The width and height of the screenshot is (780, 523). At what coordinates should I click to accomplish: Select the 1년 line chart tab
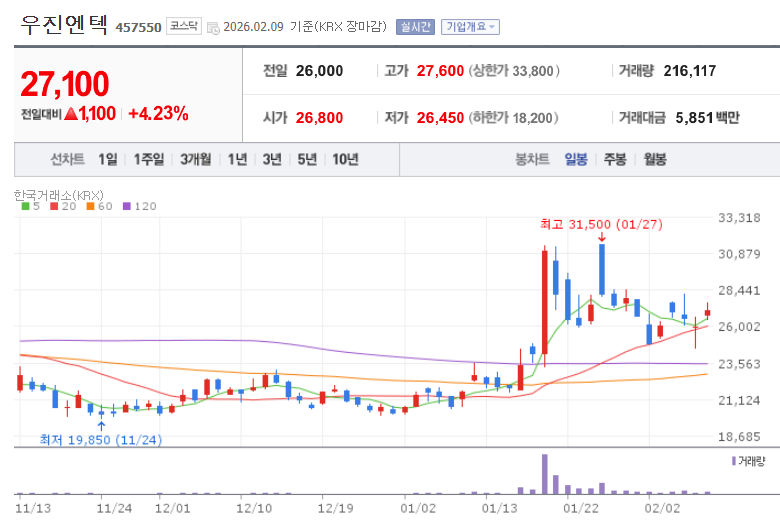pyautogui.click(x=237, y=159)
